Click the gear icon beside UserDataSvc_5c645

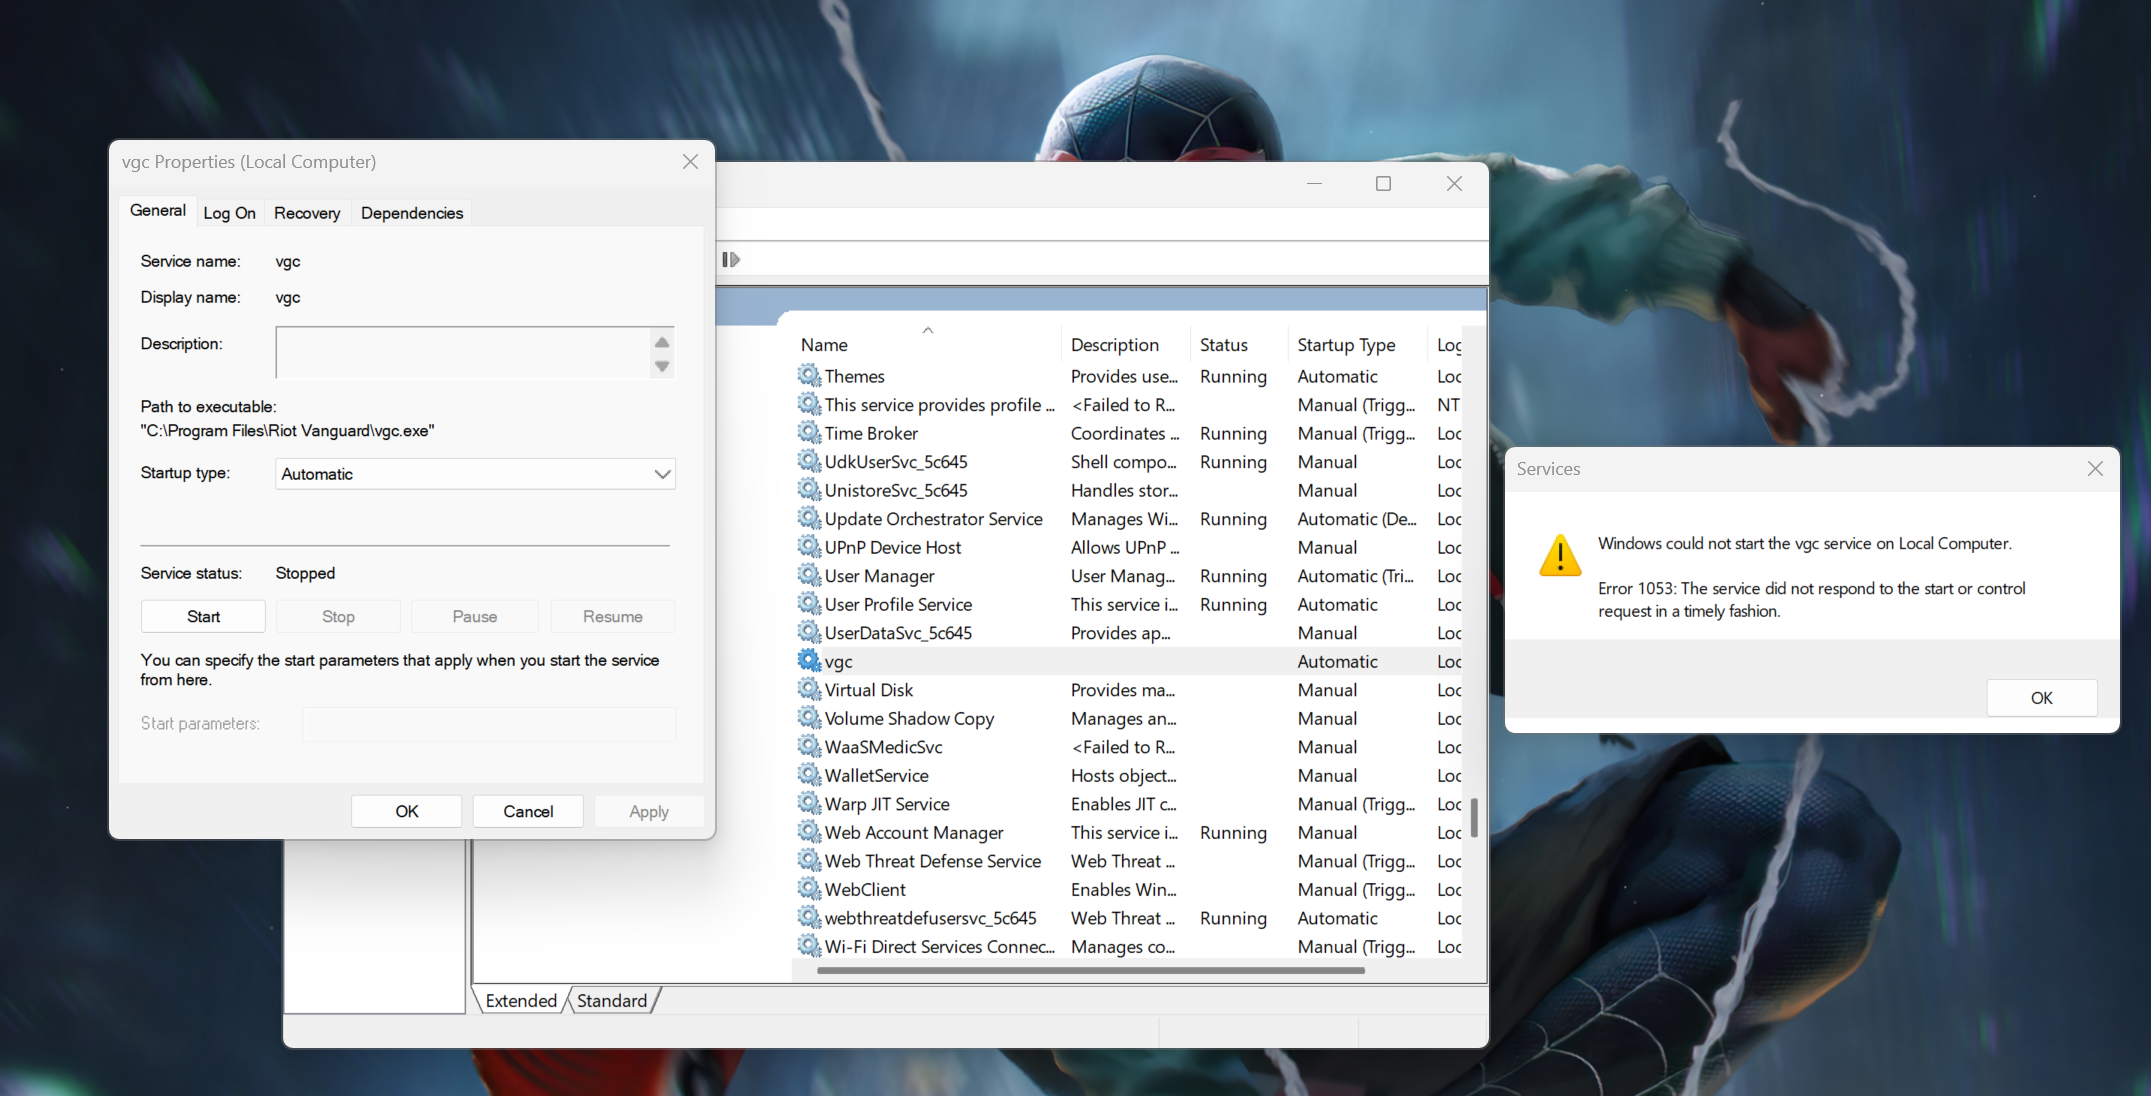click(809, 632)
